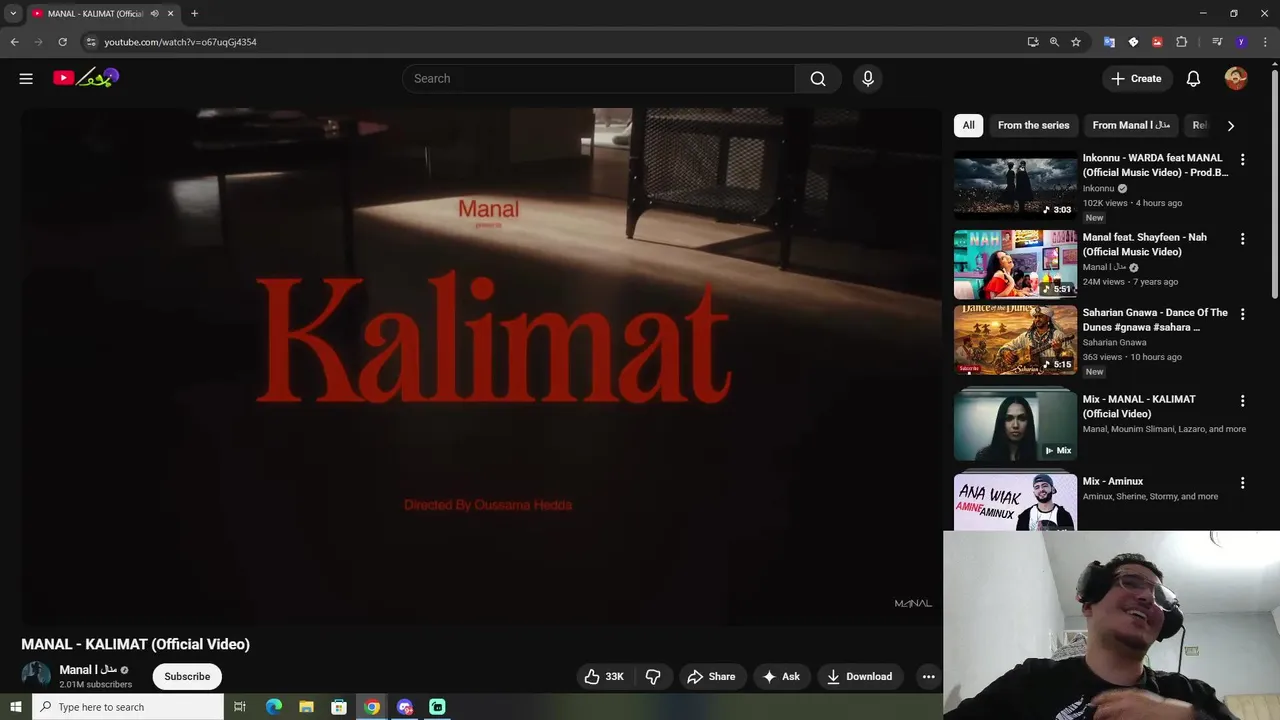Open Task View on the taskbar
This screenshot has height=720, width=1280.
tap(240, 707)
